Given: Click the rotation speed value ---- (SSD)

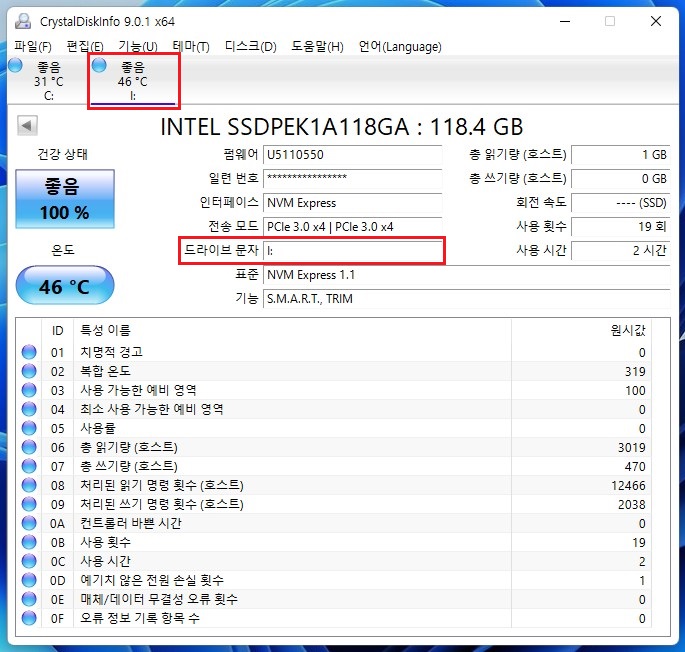Looking at the screenshot, I should point(621,203).
